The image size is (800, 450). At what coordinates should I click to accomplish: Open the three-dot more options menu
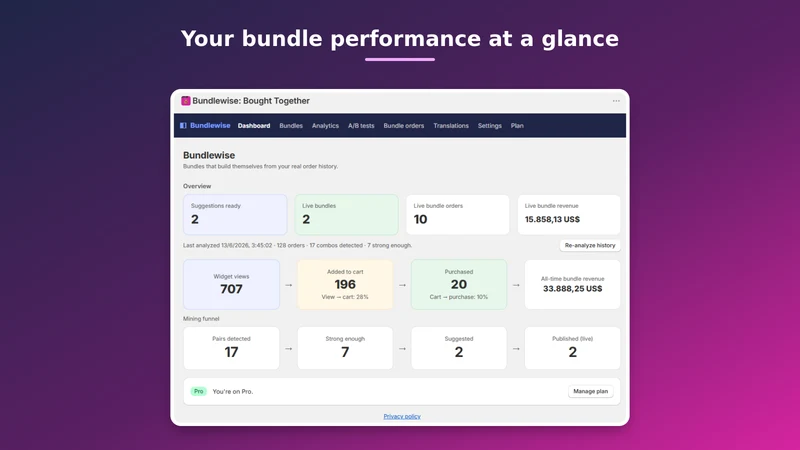click(x=616, y=101)
